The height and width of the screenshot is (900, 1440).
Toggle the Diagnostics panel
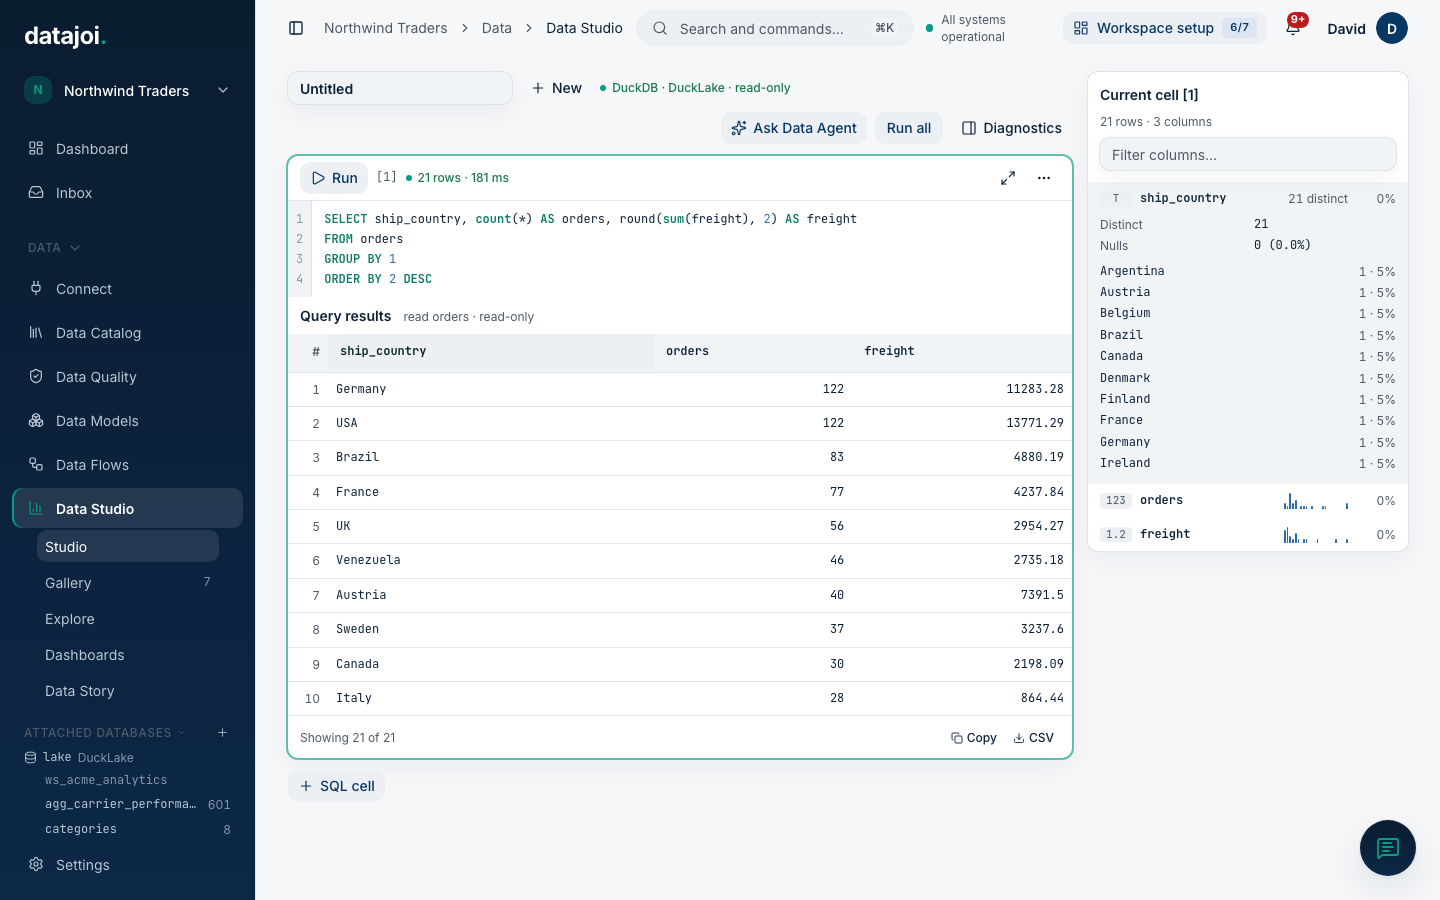click(x=1011, y=128)
